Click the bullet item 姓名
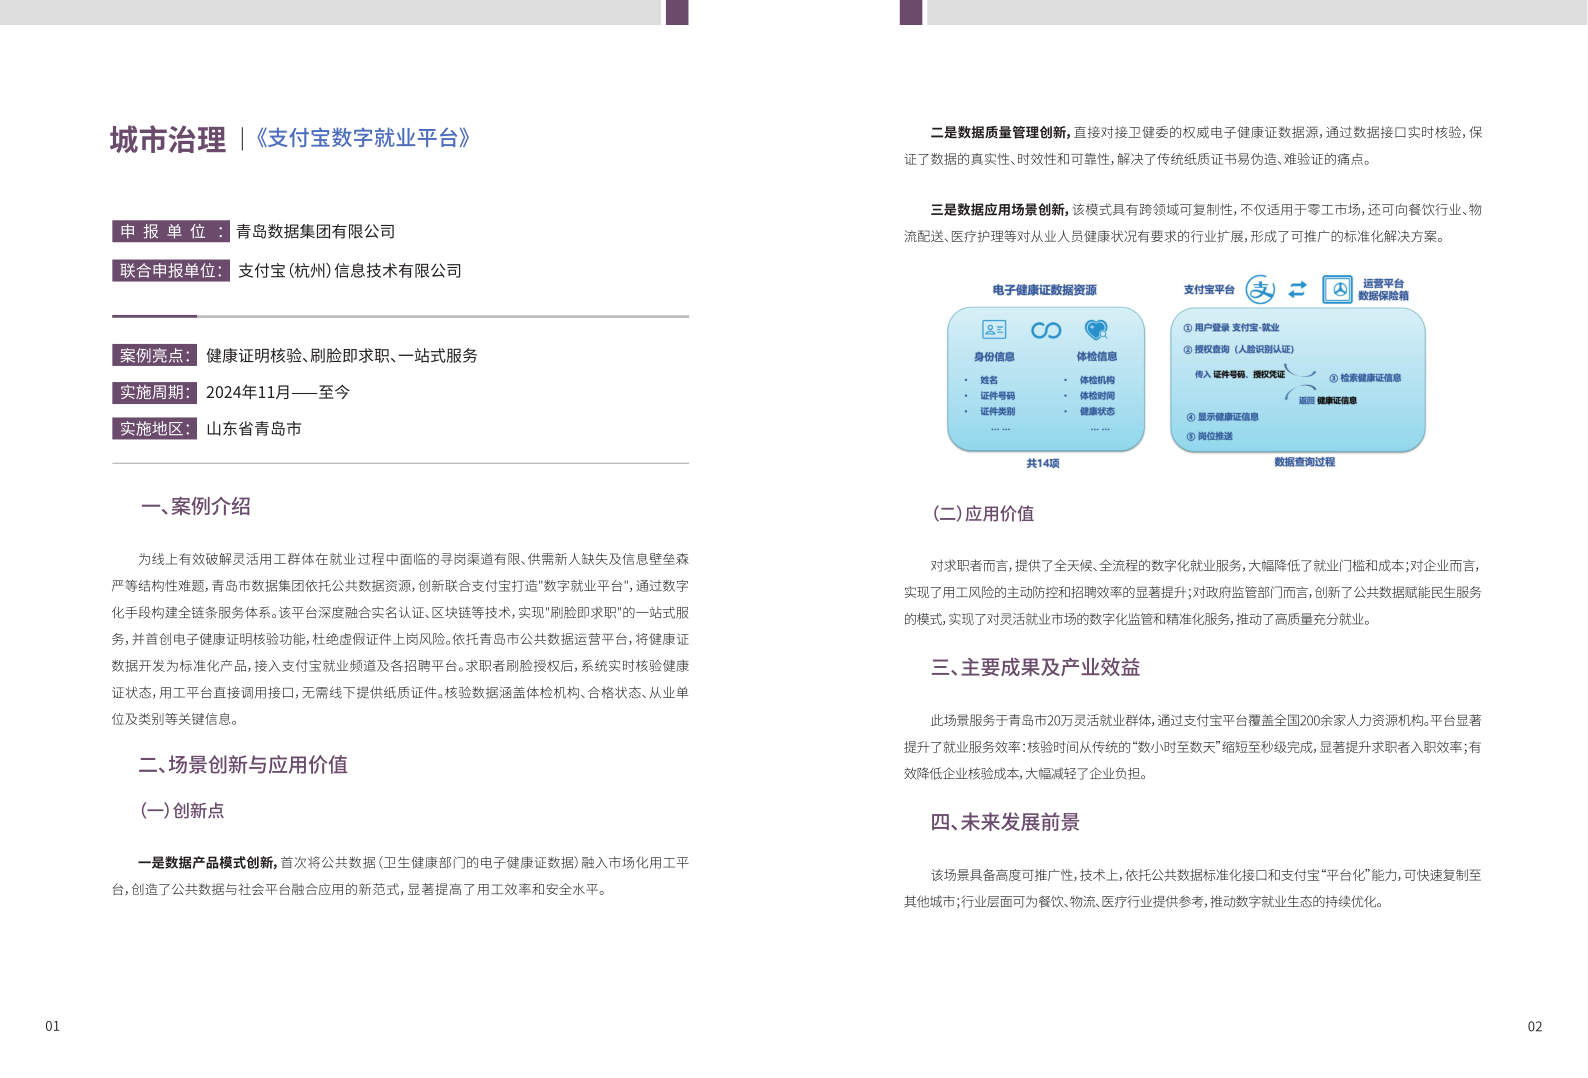 [989, 381]
